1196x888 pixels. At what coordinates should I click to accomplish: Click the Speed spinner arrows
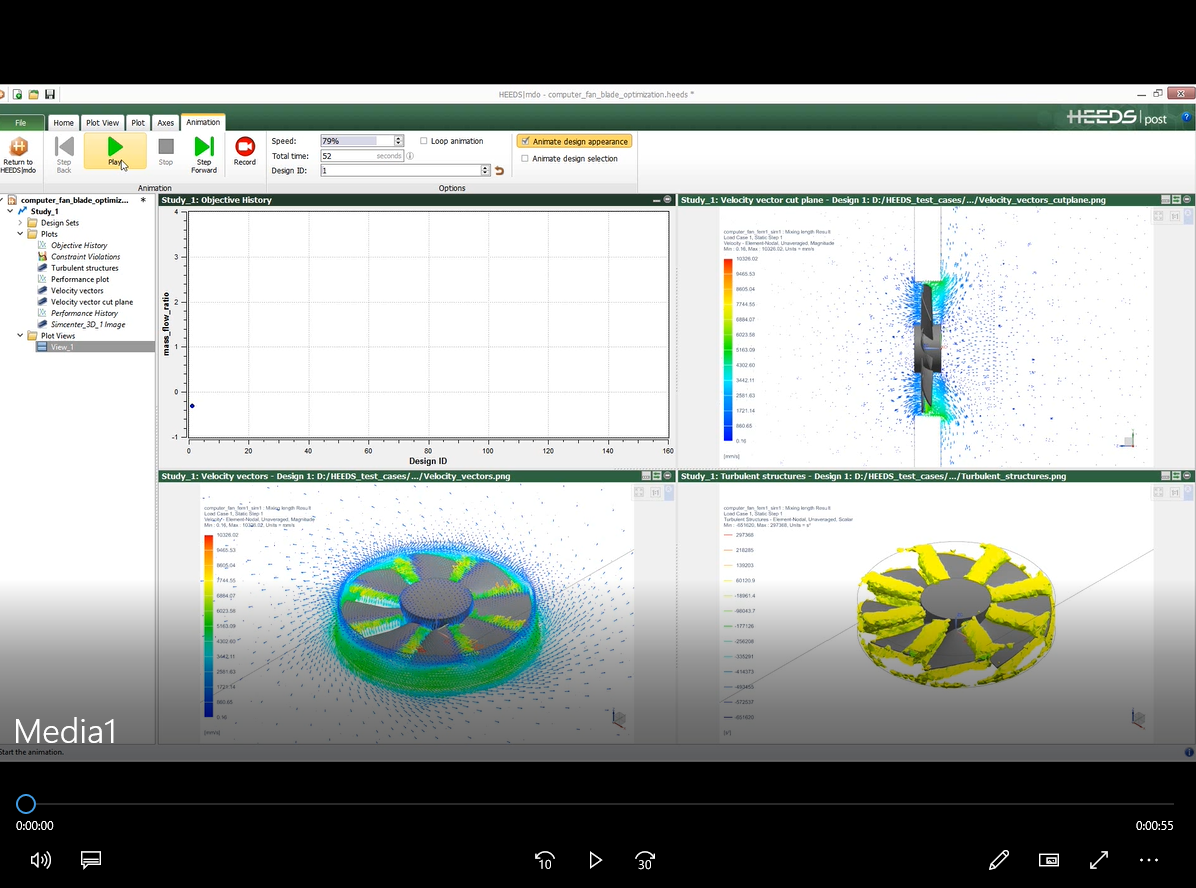(x=398, y=141)
